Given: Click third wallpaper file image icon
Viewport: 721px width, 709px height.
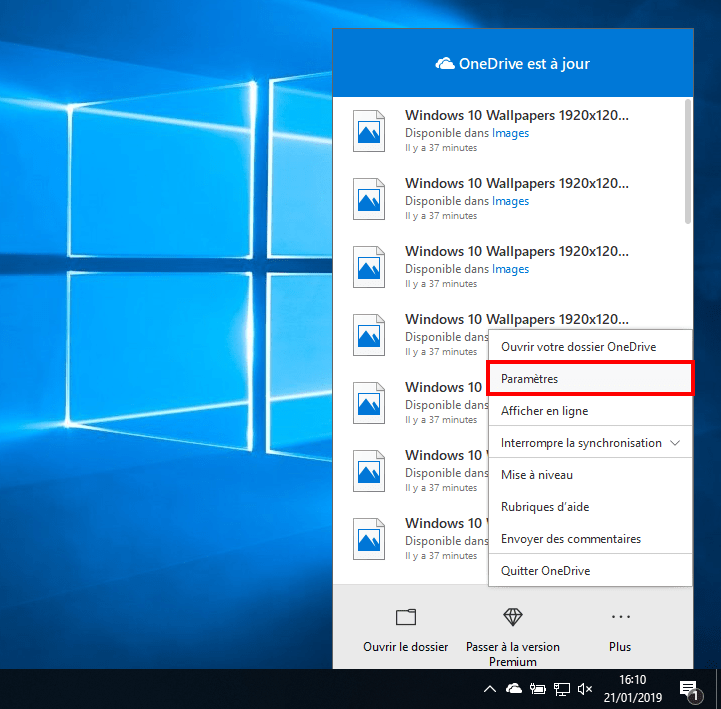Looking at the screenshot, I should pyautogui.click(x=369, y=267).
